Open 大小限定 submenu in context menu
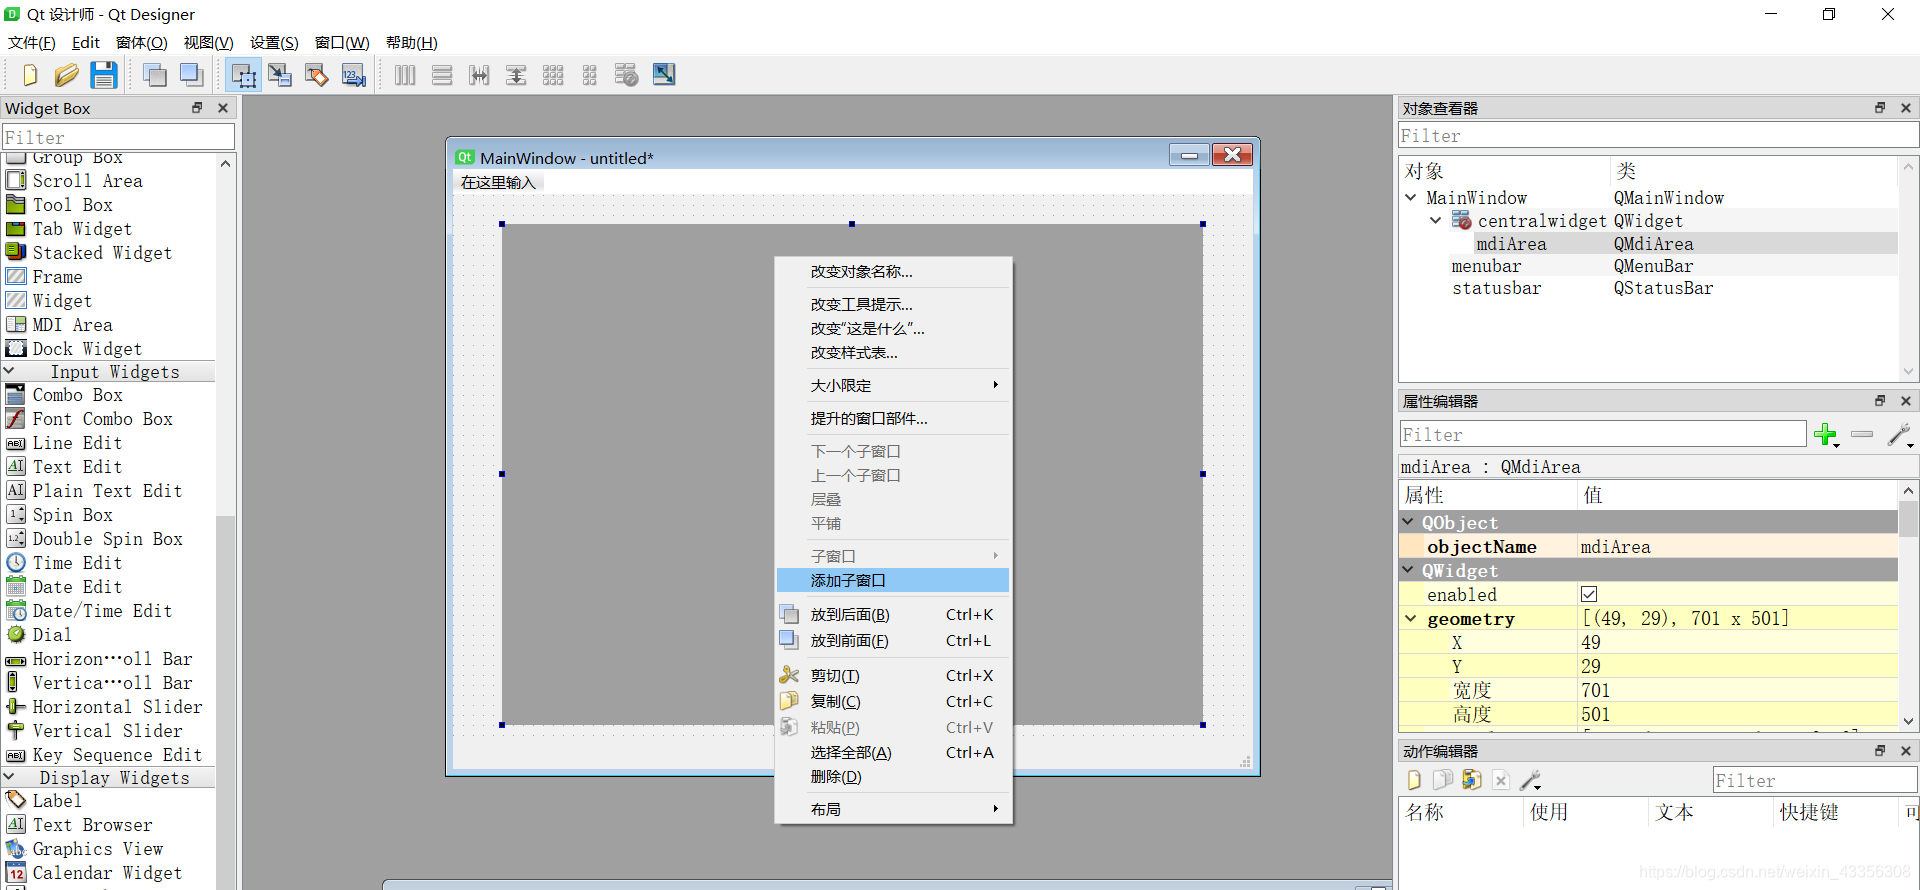 pos(893,385)
